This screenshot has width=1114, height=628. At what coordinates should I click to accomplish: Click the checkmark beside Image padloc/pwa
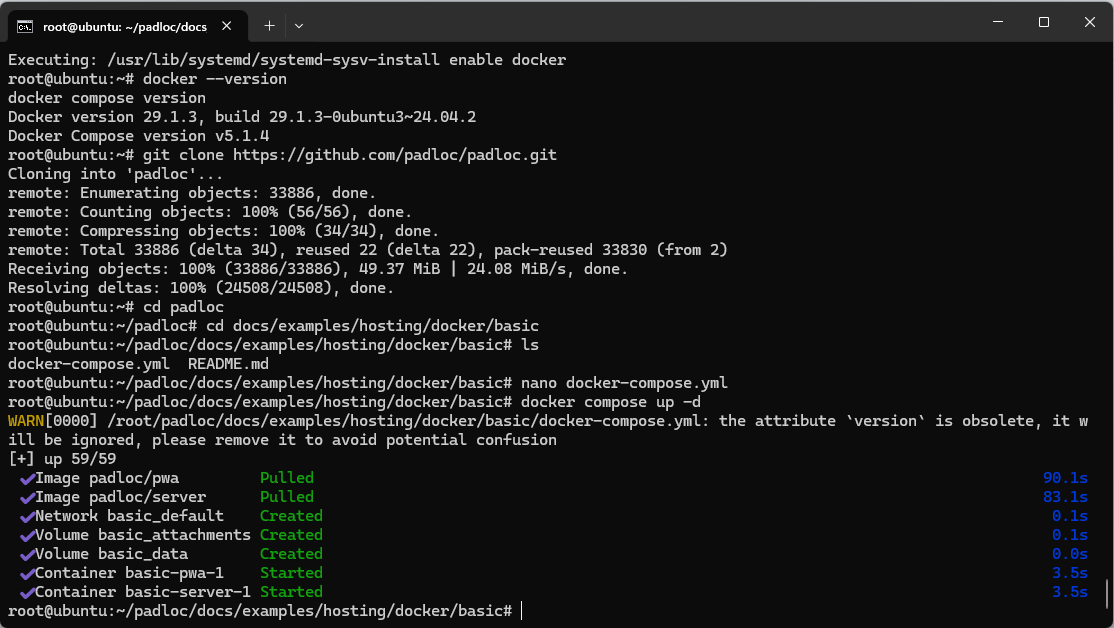coord(27,479)
